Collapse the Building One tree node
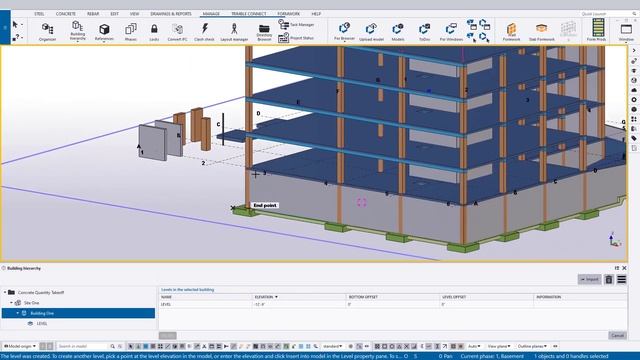Viewport: 640px width, 360px height. click(x=18, y=313)
